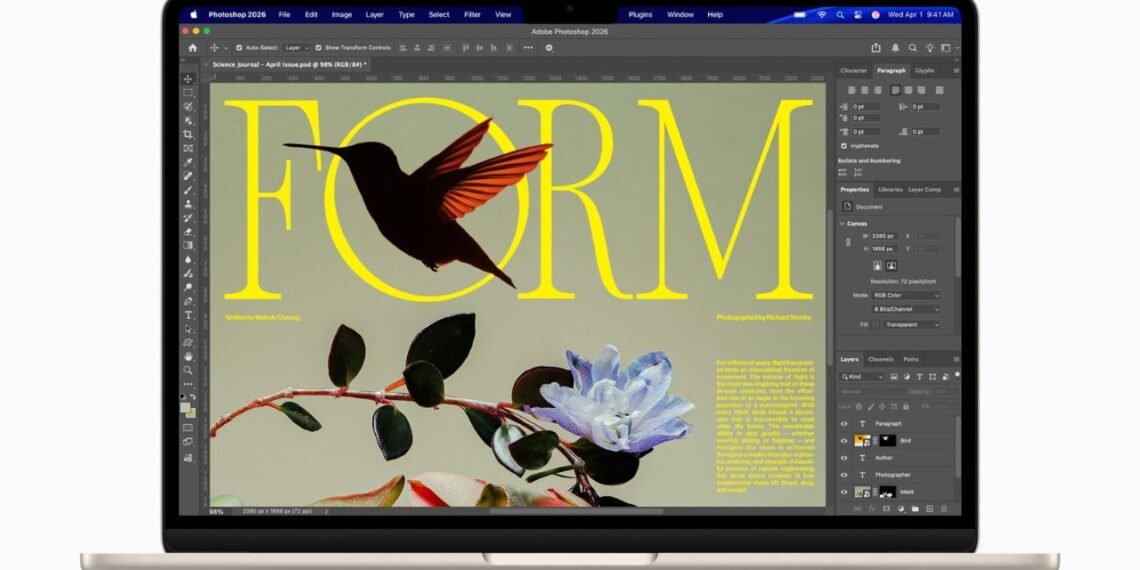Switch to the Glyphs tab
Image resolution: width=1140 pixels, height=570 pixels.
click(x=925, y=71)
